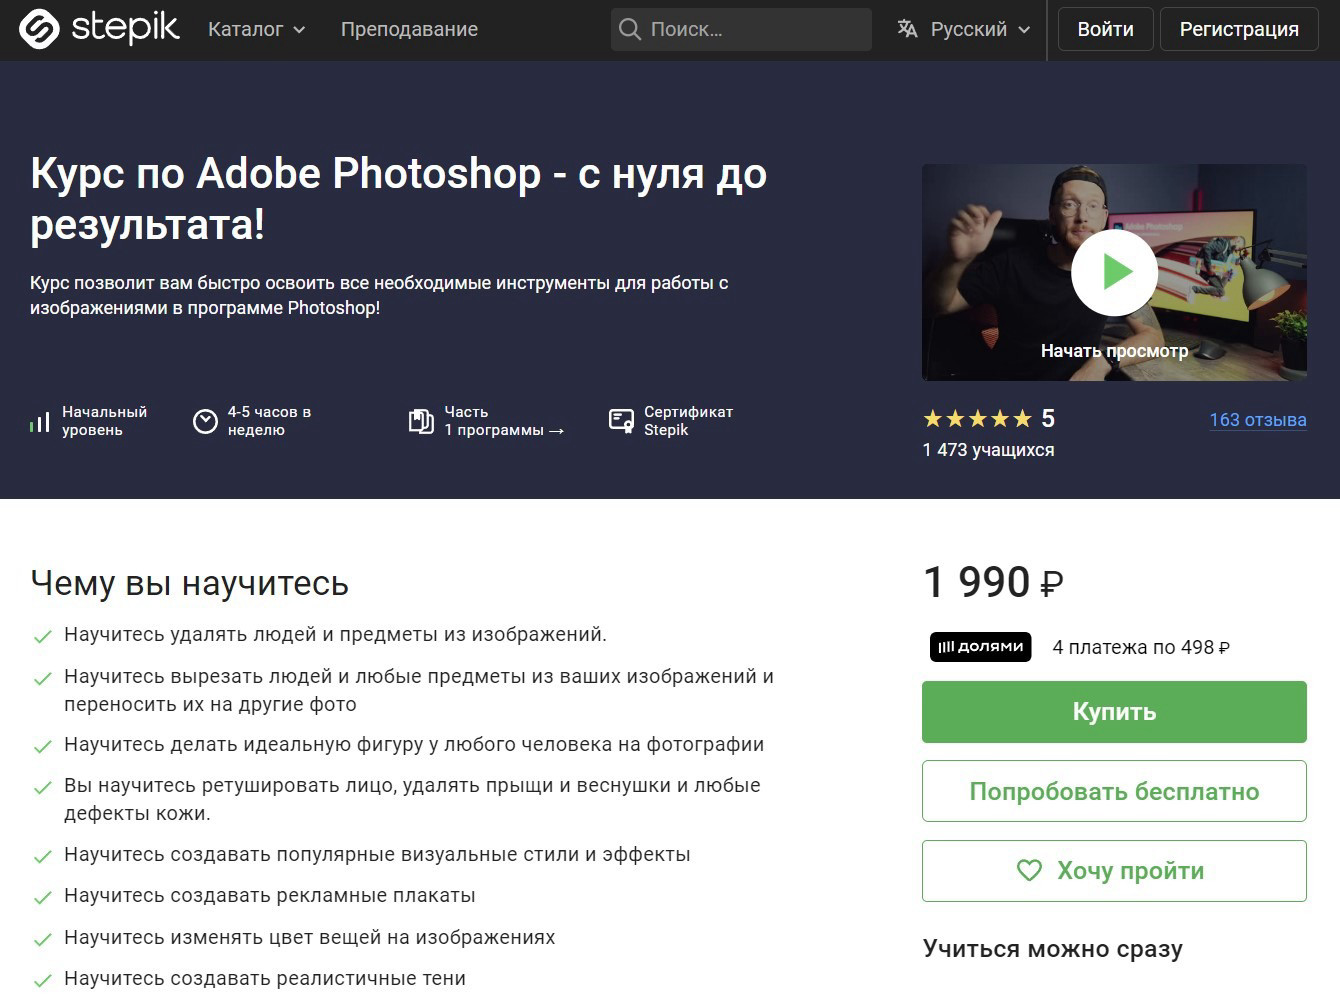The width and height of the screenshot is (1340, 998).
Task: Click the magnifier search icon
Action: pyautogui.click(x=630, y=29)
